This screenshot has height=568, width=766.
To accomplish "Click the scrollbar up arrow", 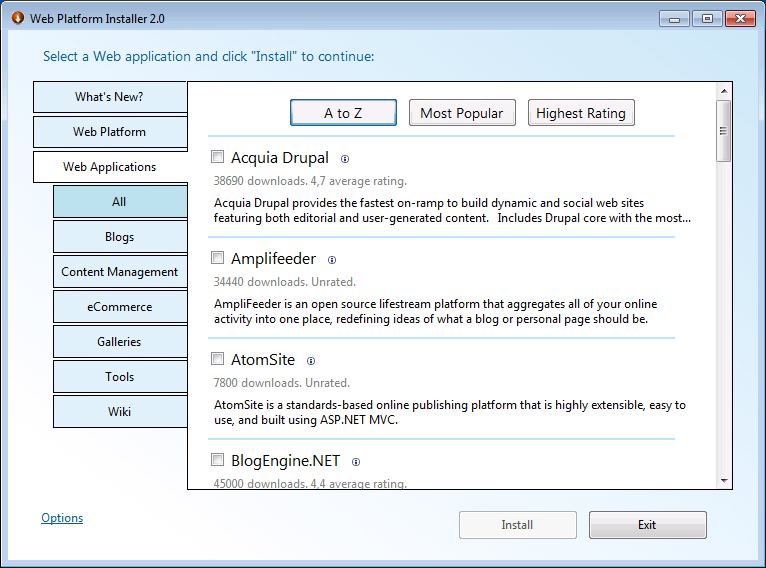I will point(724,91).
